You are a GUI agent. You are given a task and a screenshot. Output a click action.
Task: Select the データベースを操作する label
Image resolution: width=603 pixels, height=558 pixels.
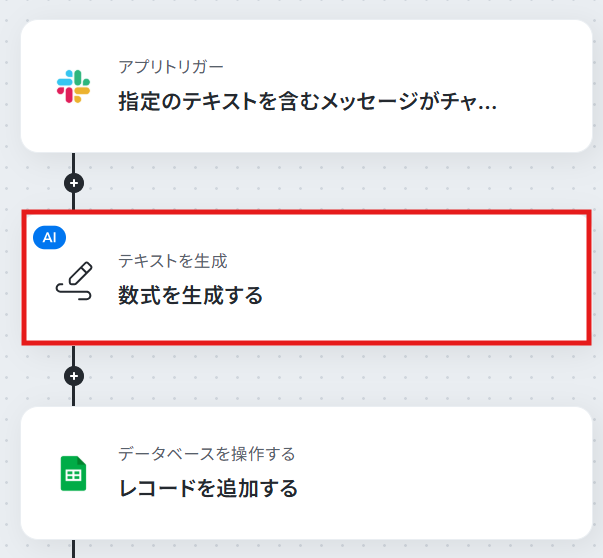click(x=207, y=454)
